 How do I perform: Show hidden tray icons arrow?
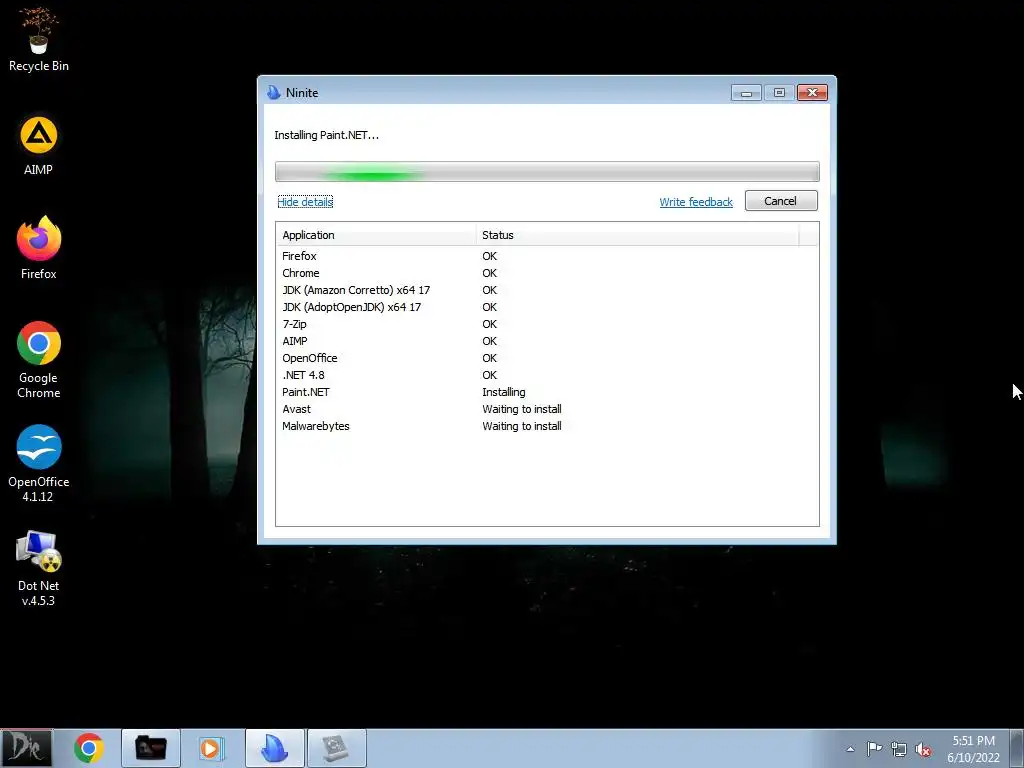(x=850, y=749)
